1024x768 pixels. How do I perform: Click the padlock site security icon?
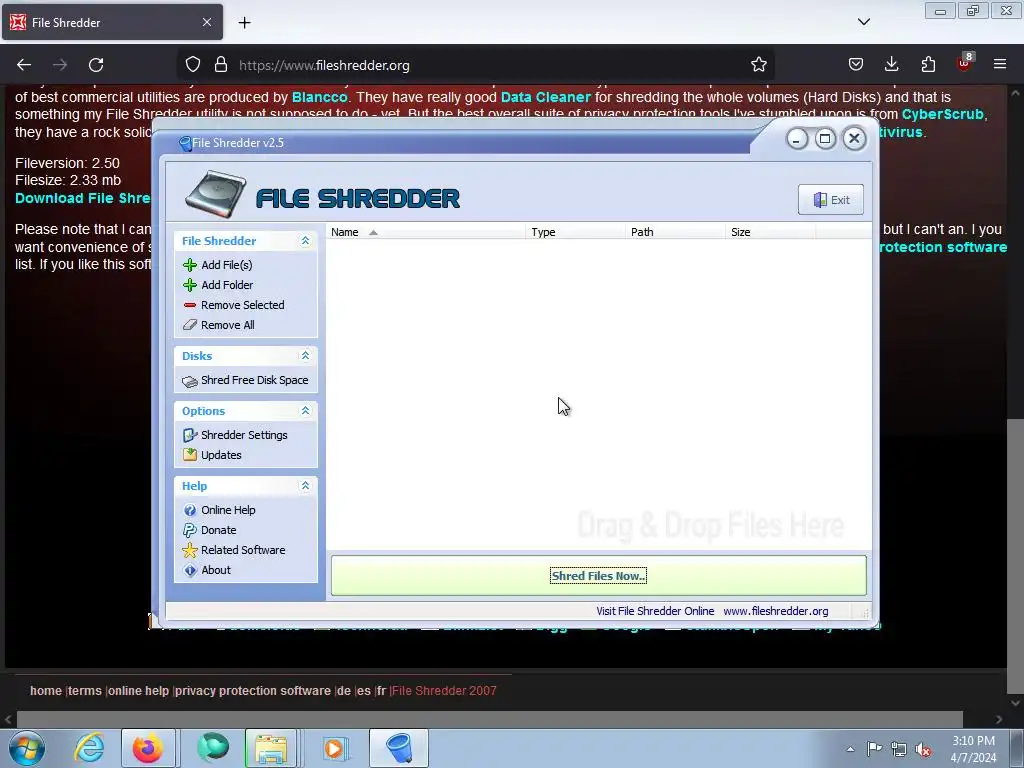point(221,65)
